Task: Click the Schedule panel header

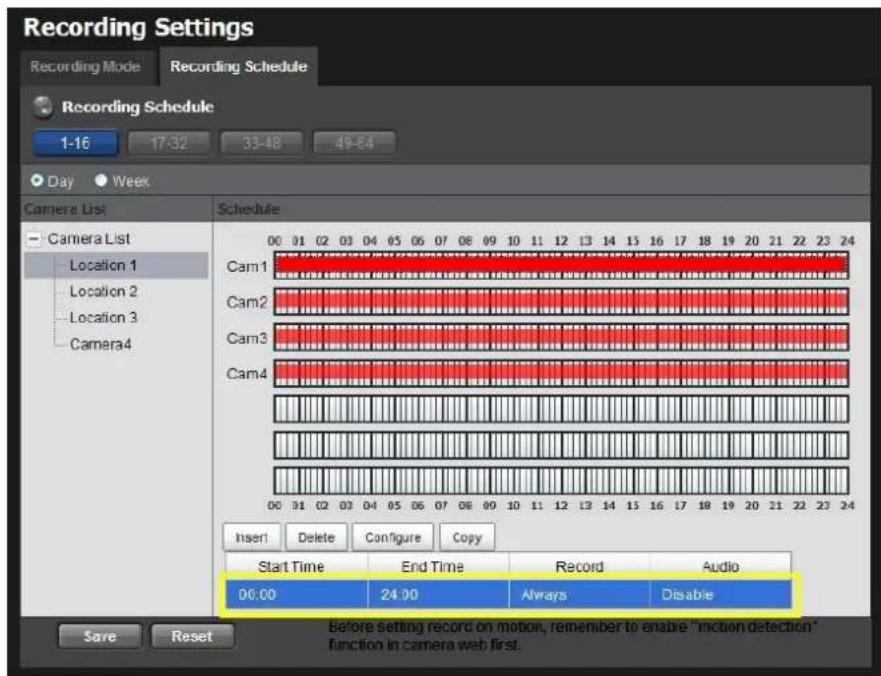Action: tap(542, 209)
